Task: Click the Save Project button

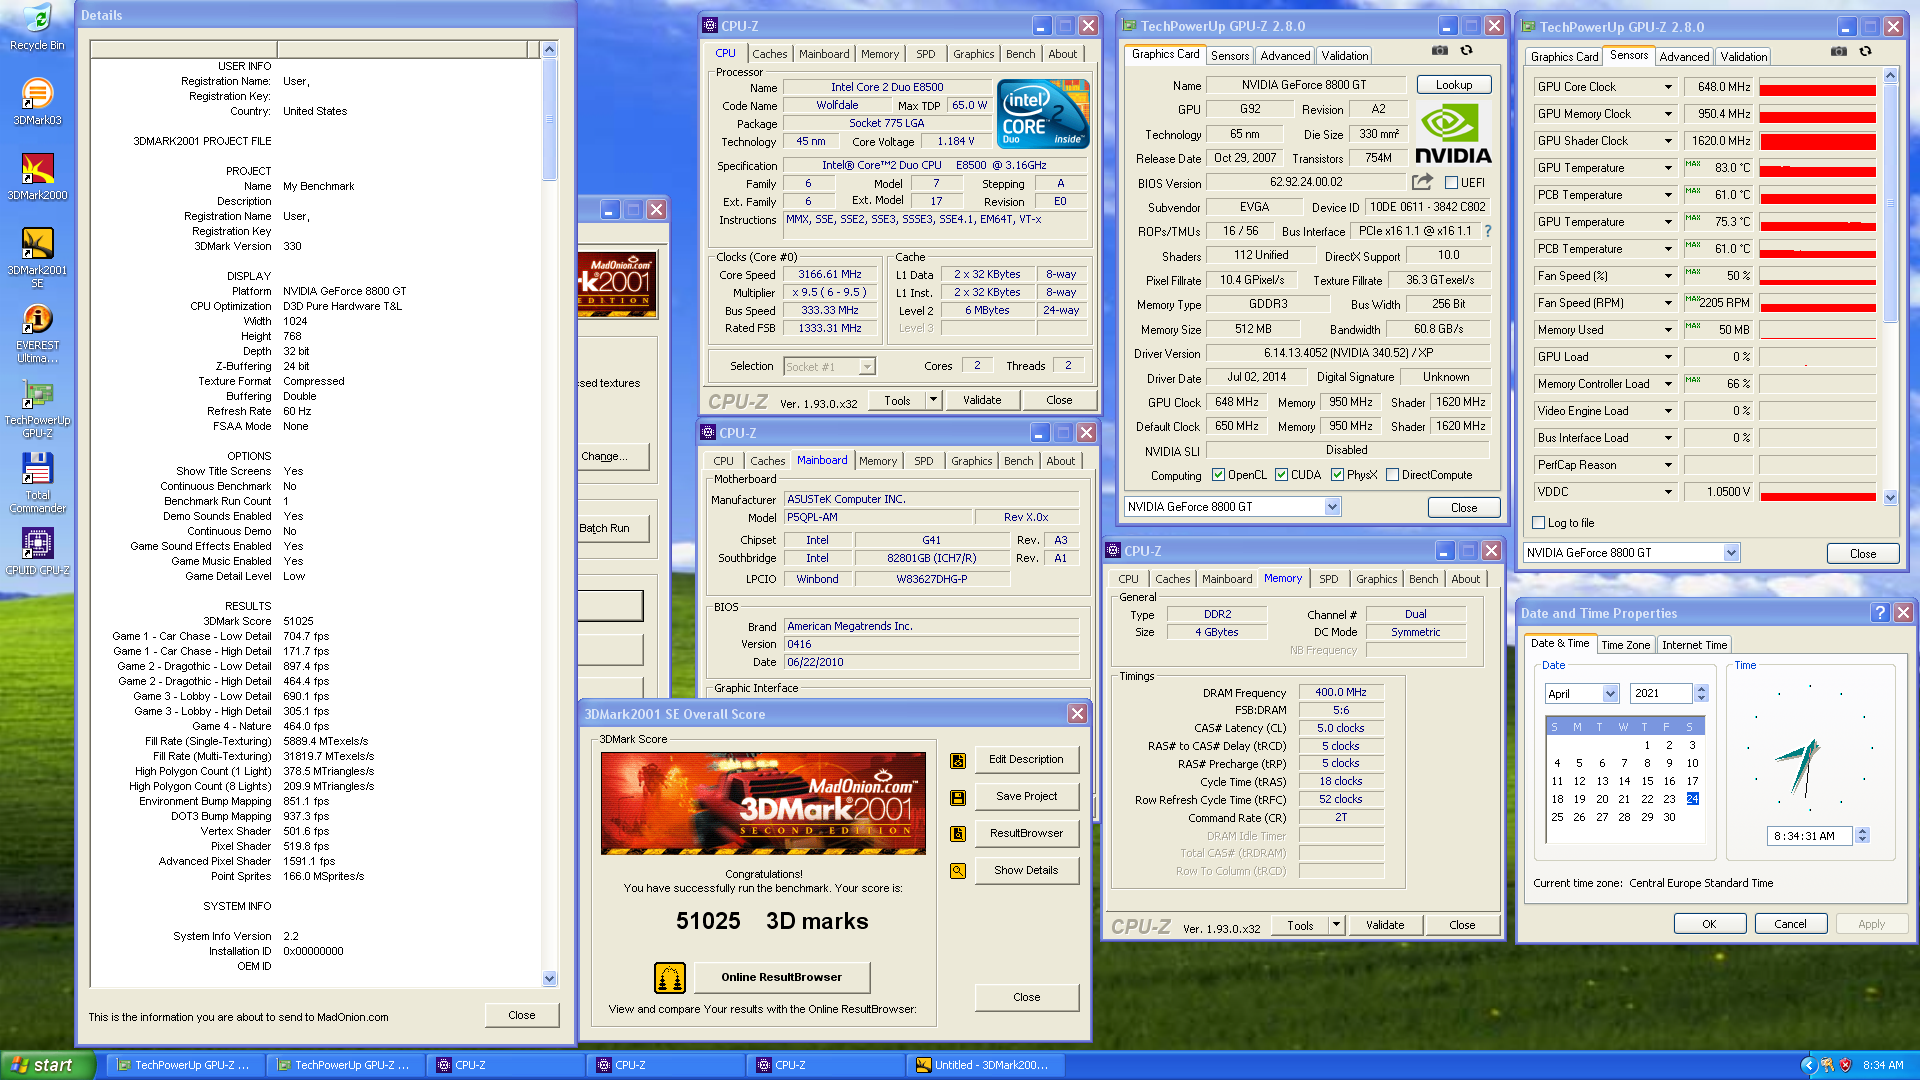Action: pos(1026,797)
